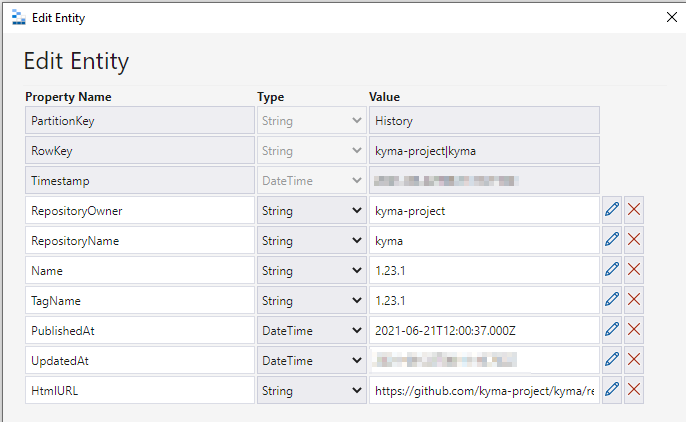Click the edit pencil icon for HtmlURL
686x422 pixels.
612,390
